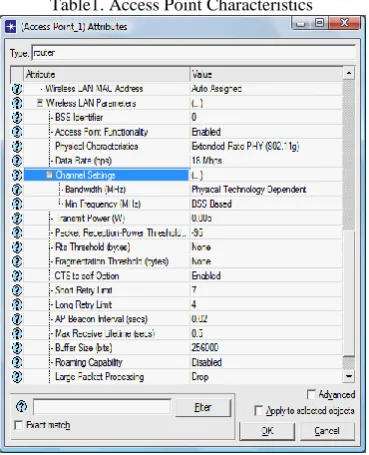Click the Attributes window title icon
Image resolution: width=369 pixels, height=455 pixels.
click(x=11, y=27)
